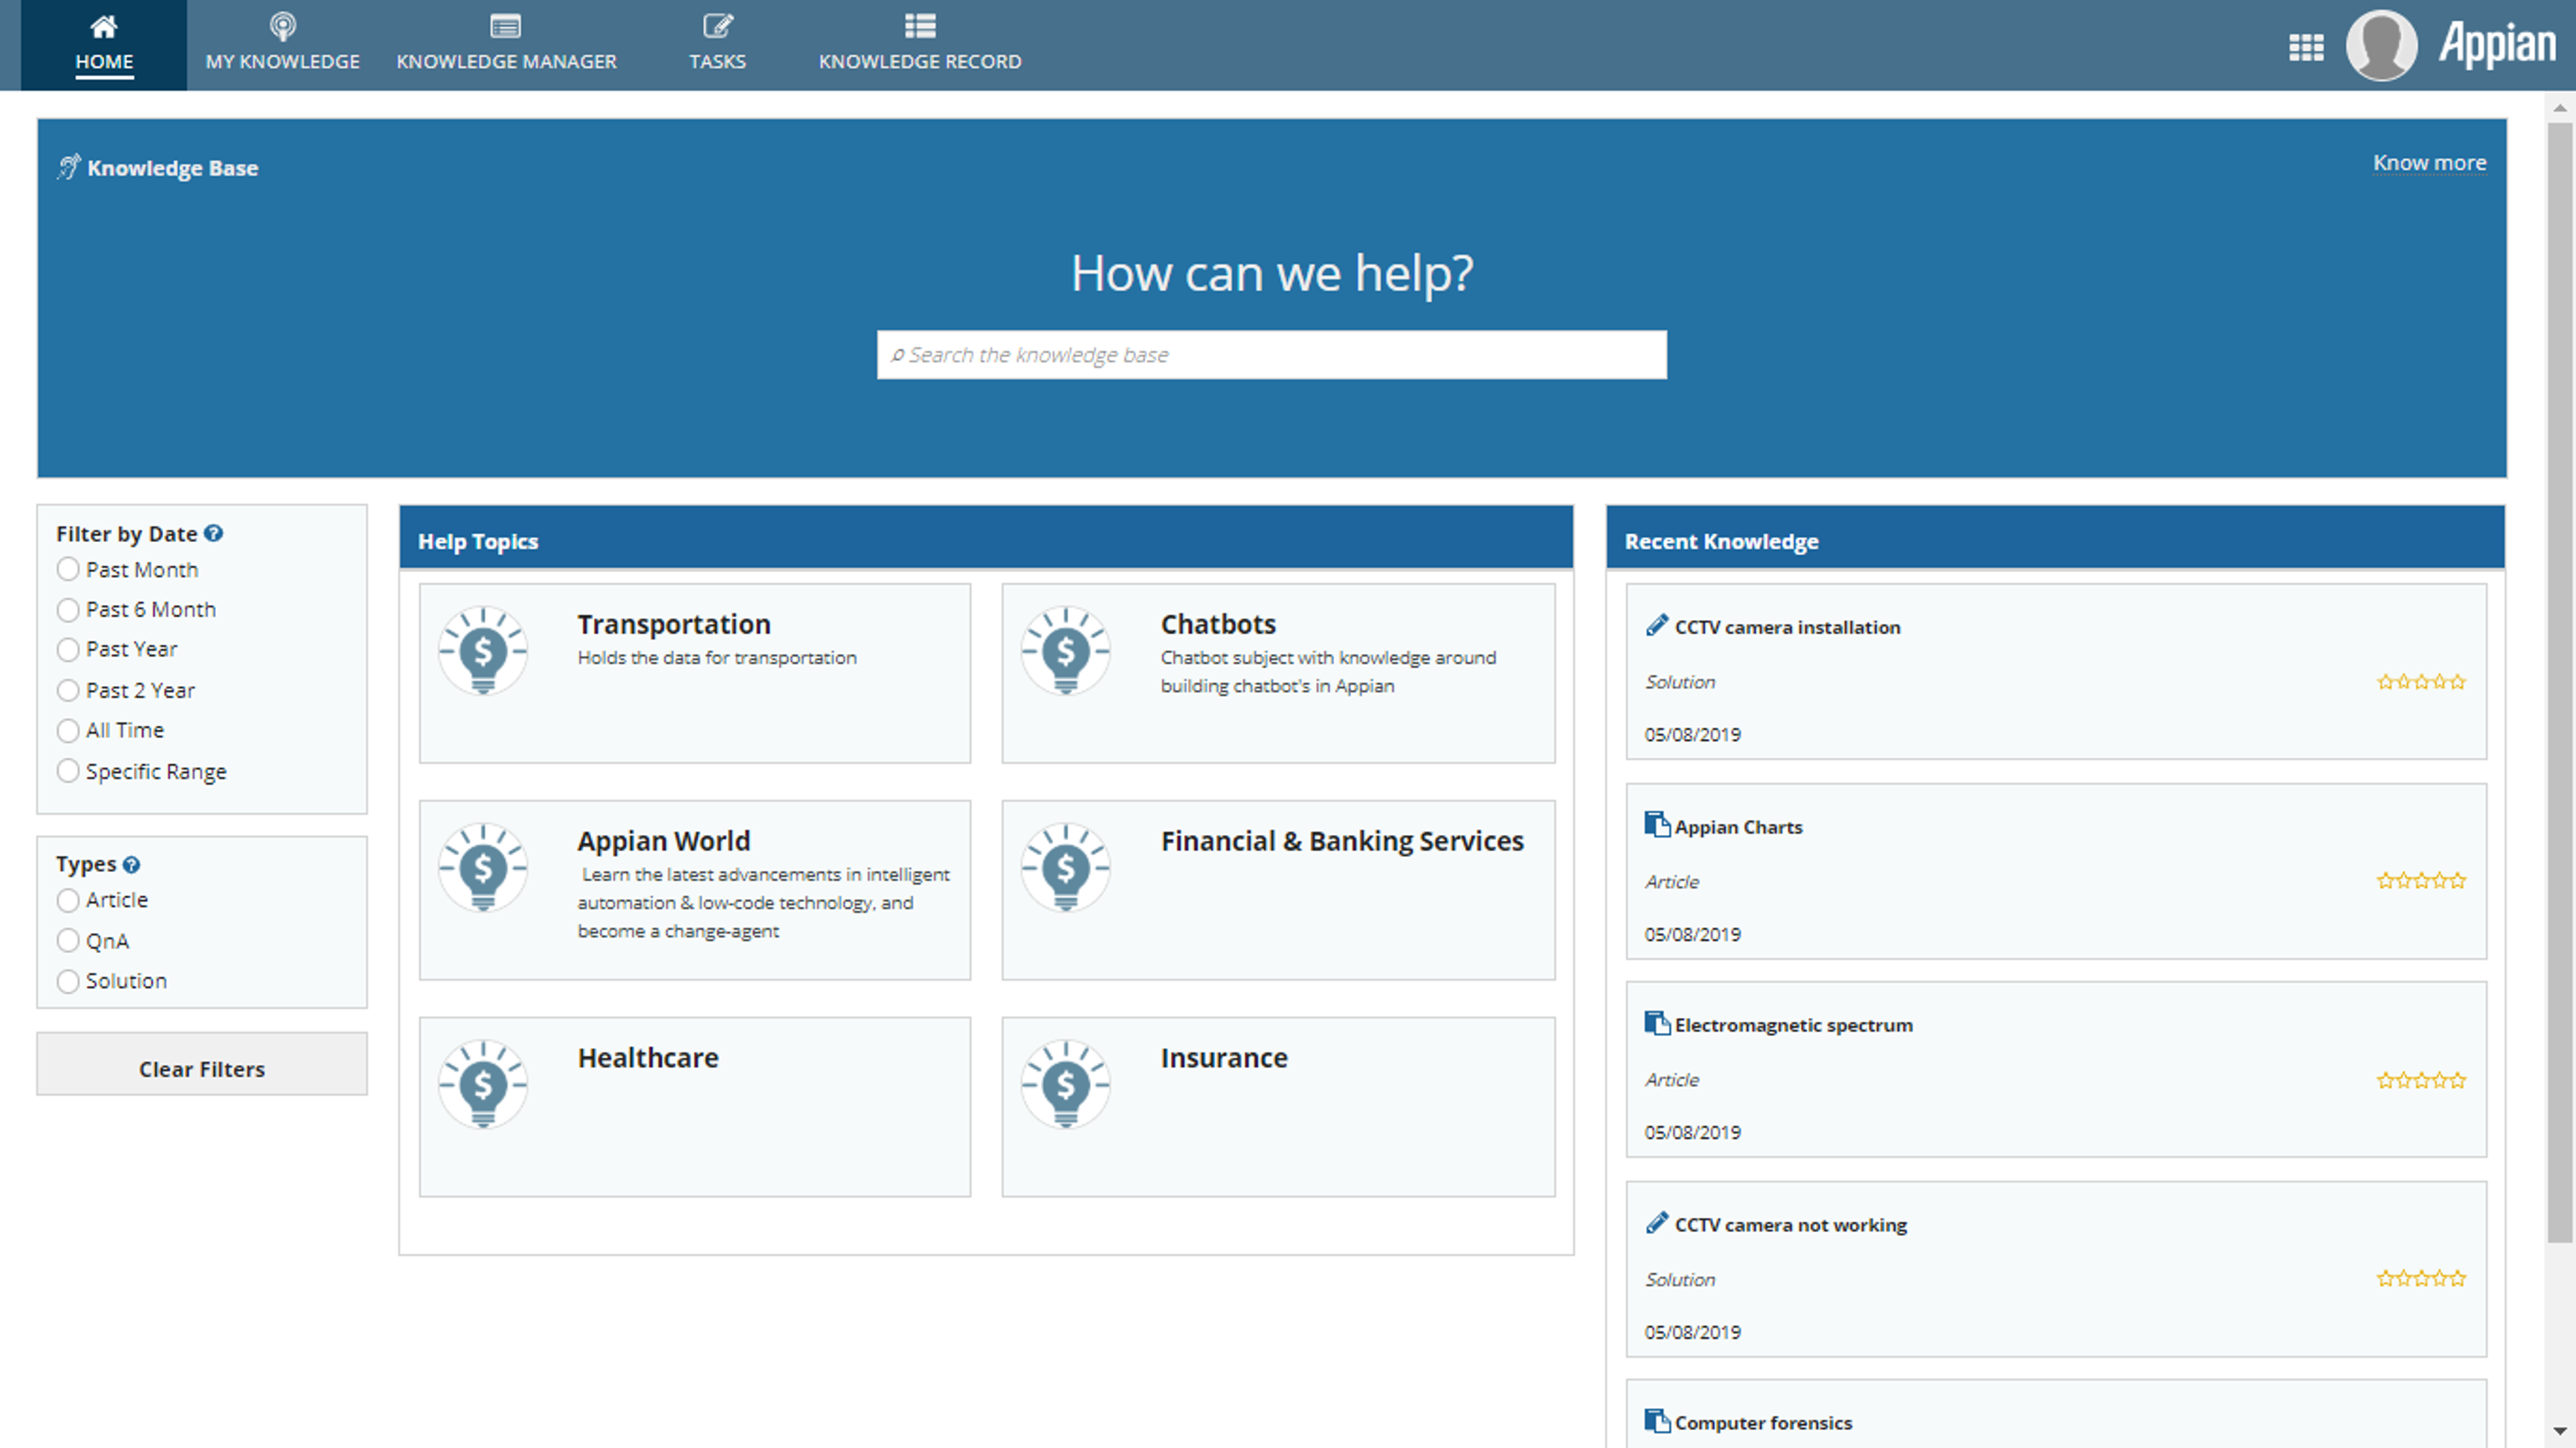Filter by QnA type
This screenshot has height=1448, width=2576.
(68, 940)
